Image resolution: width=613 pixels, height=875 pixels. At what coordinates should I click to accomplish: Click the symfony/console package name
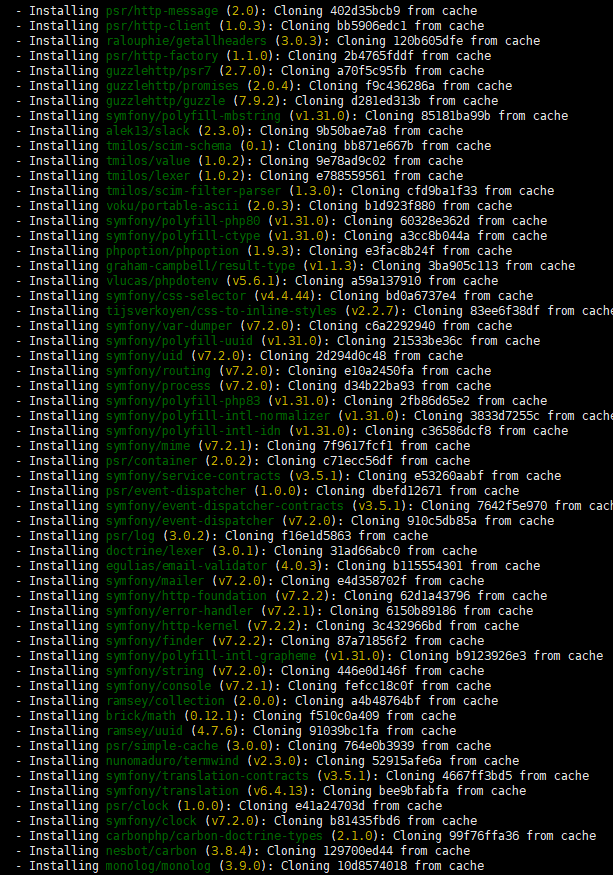[159, 687]
